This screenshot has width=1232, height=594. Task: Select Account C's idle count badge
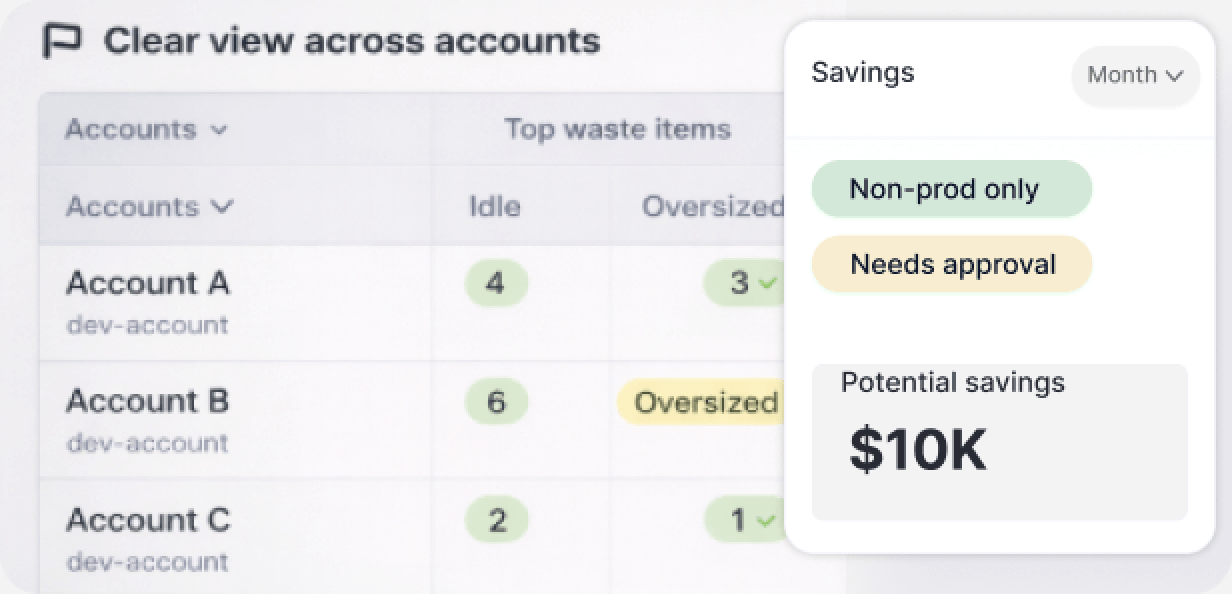[x=496, y=520]
